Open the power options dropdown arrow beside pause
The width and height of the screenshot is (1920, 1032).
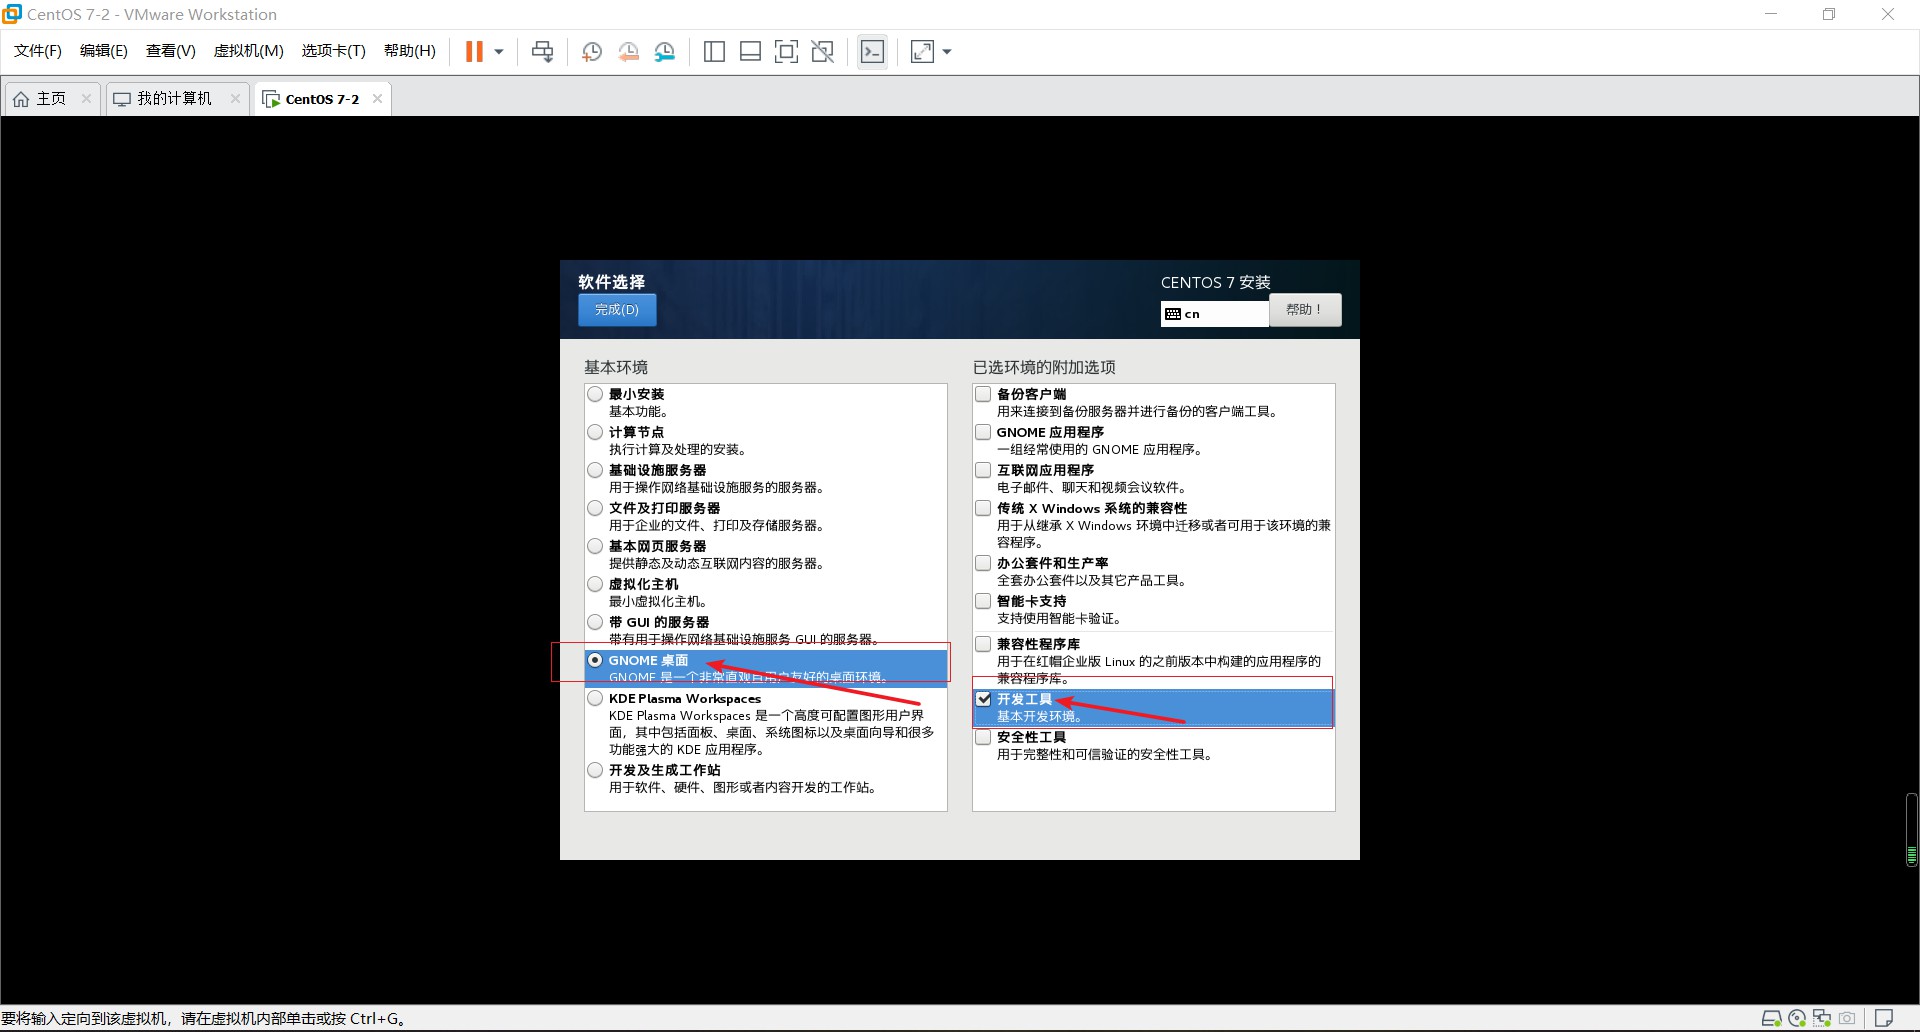499,52
